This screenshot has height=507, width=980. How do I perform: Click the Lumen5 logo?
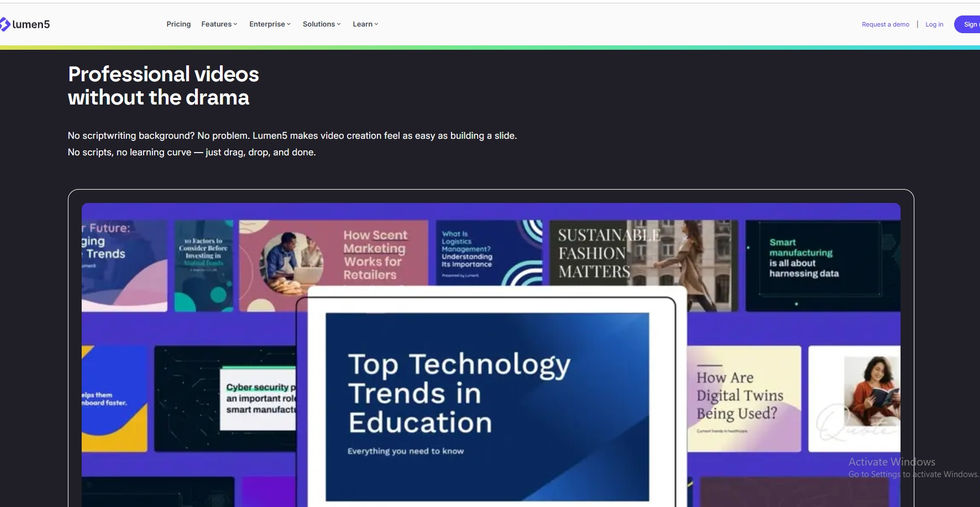coord(24,24)
